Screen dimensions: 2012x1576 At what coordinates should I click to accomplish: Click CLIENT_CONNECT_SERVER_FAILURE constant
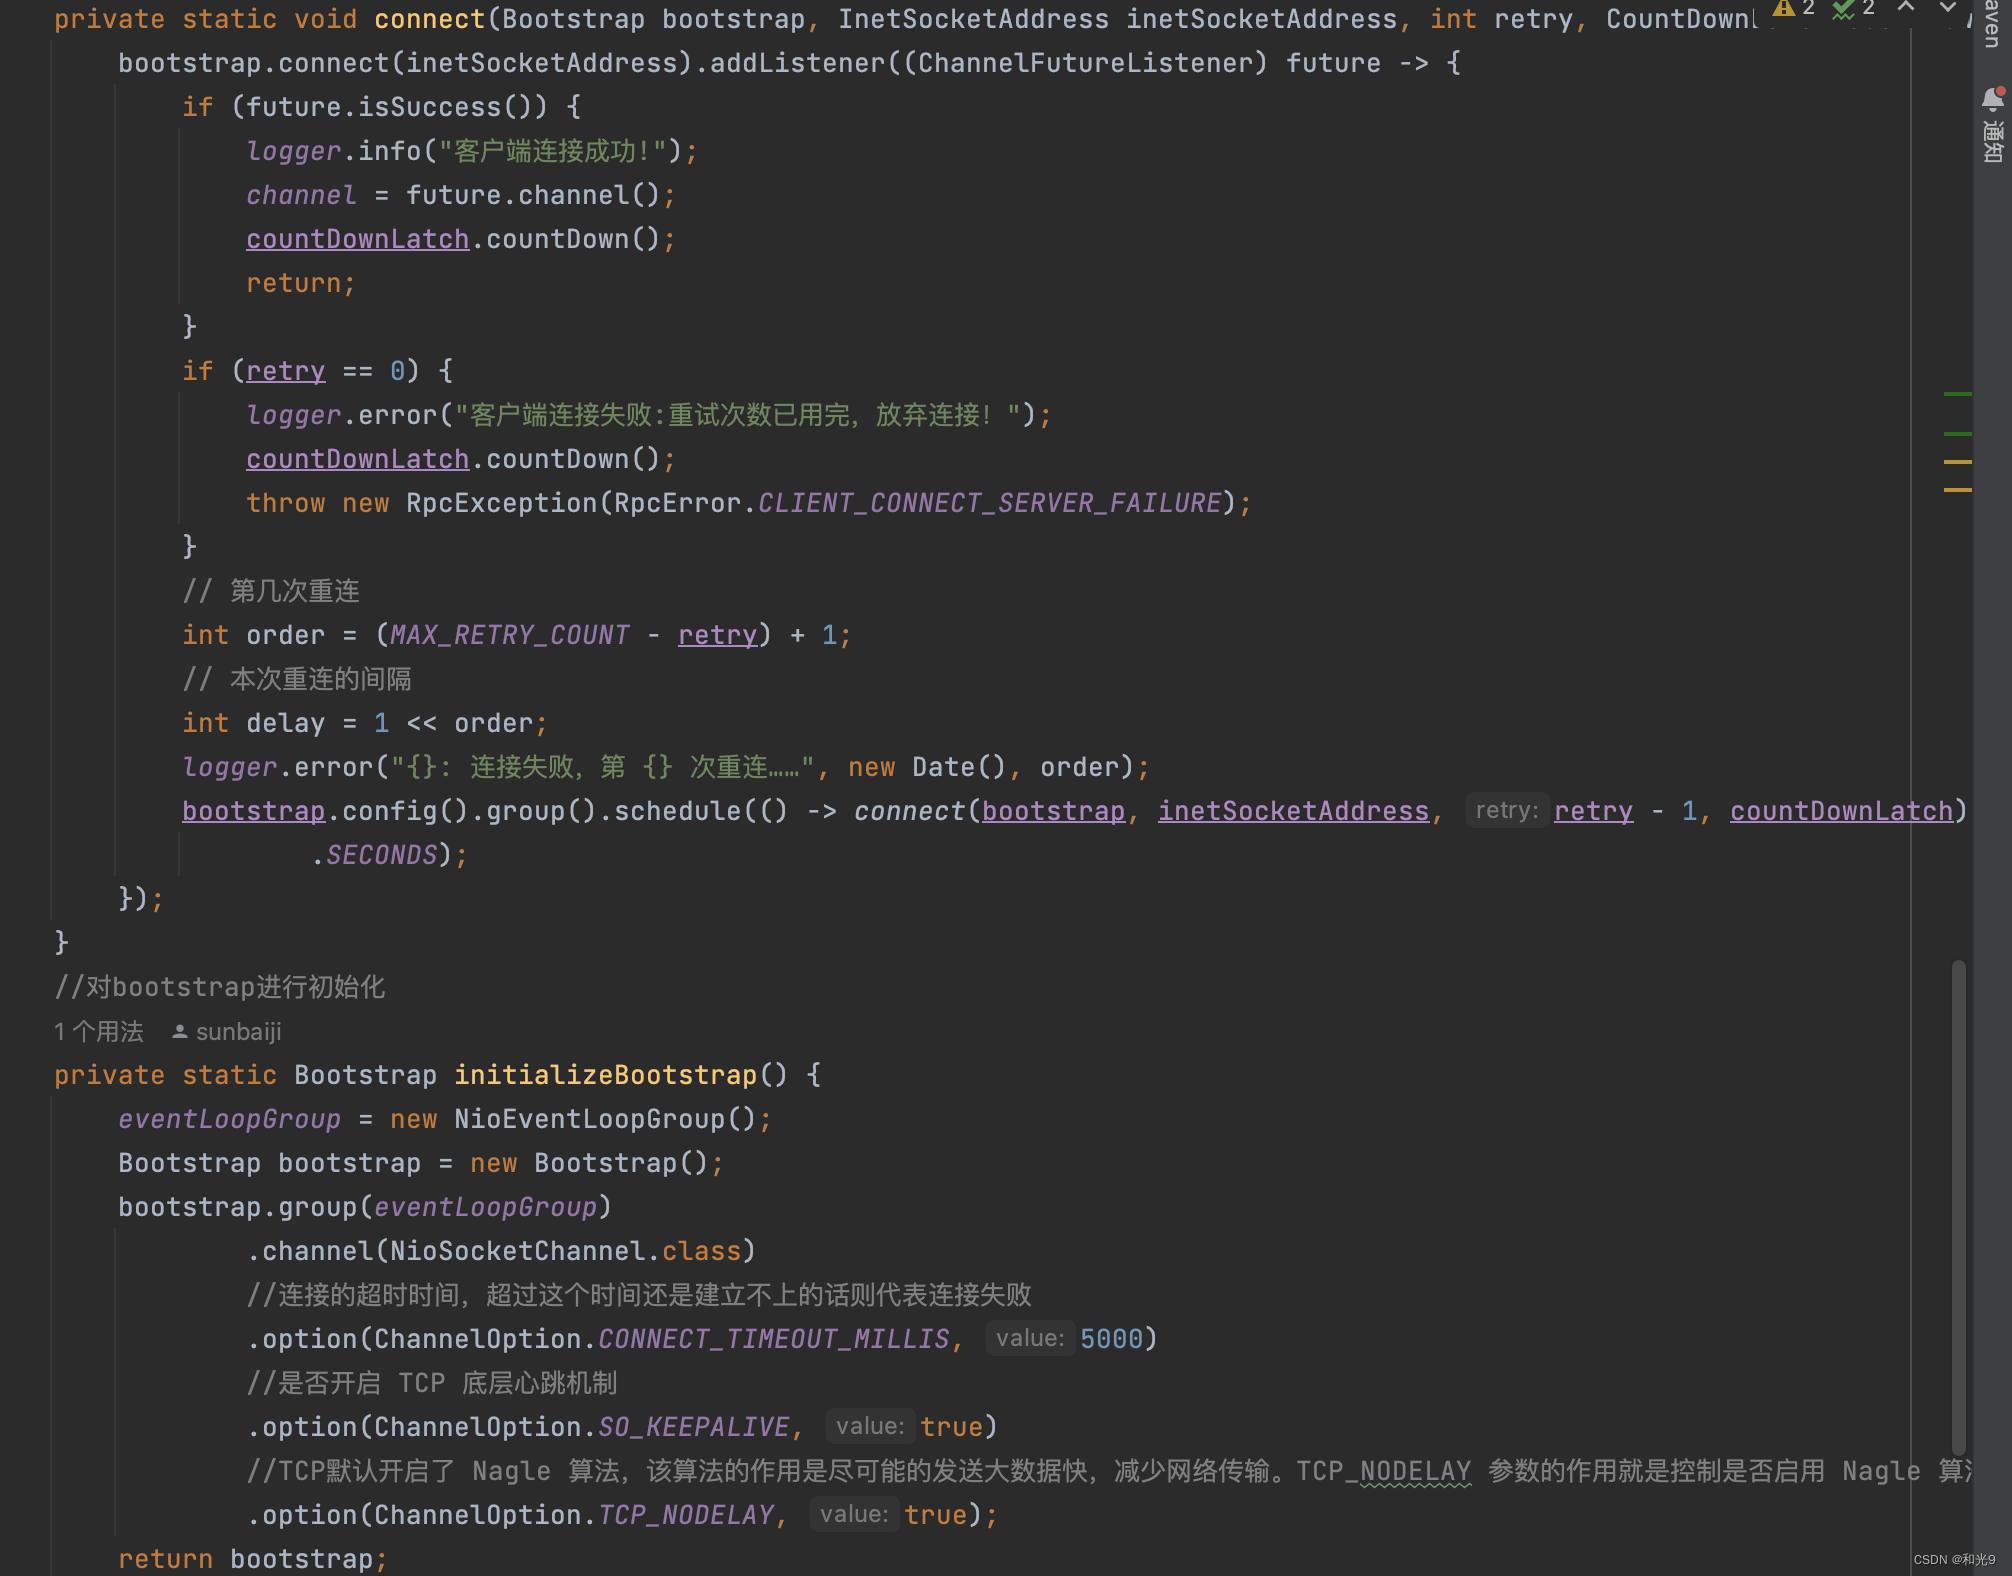pos(990,503)
